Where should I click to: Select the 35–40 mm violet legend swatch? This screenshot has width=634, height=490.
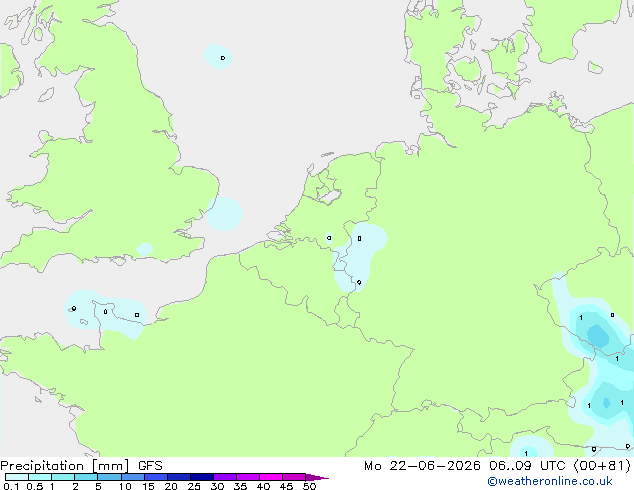tap(247, 477)
